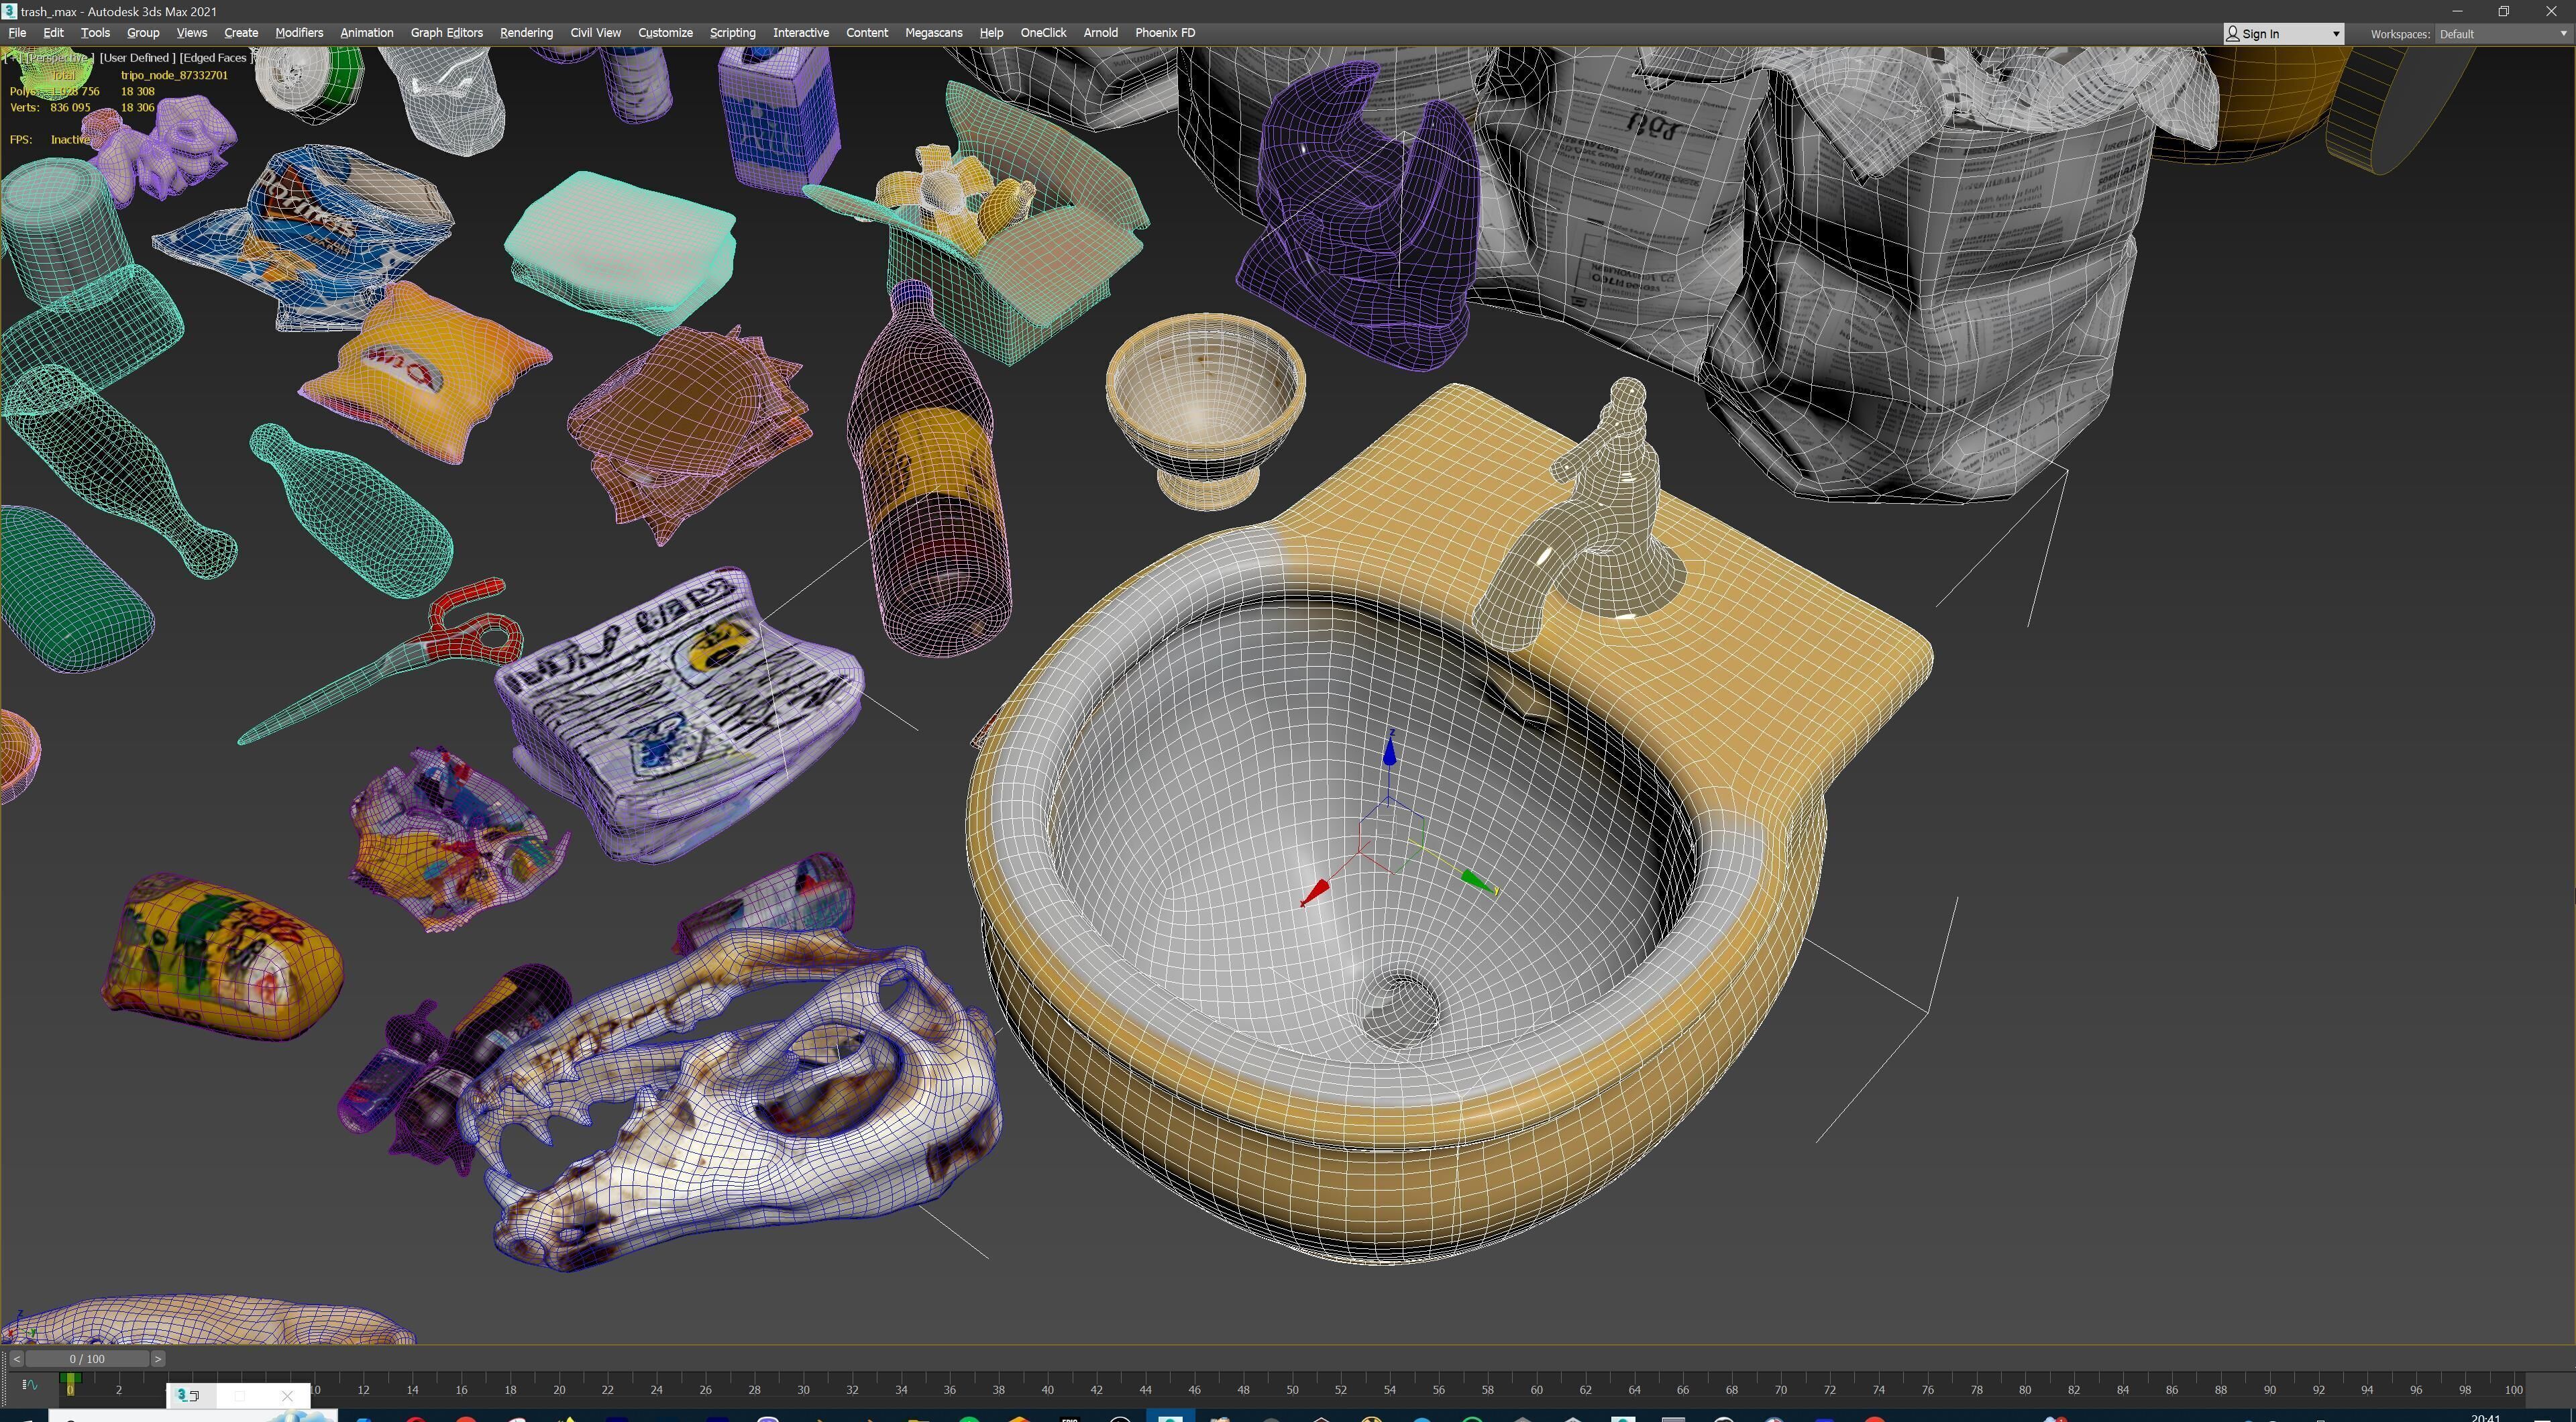This screenshot has width=2576, height=1422.
Task: Open the Tools menu
Action: [x=95, y=33]
